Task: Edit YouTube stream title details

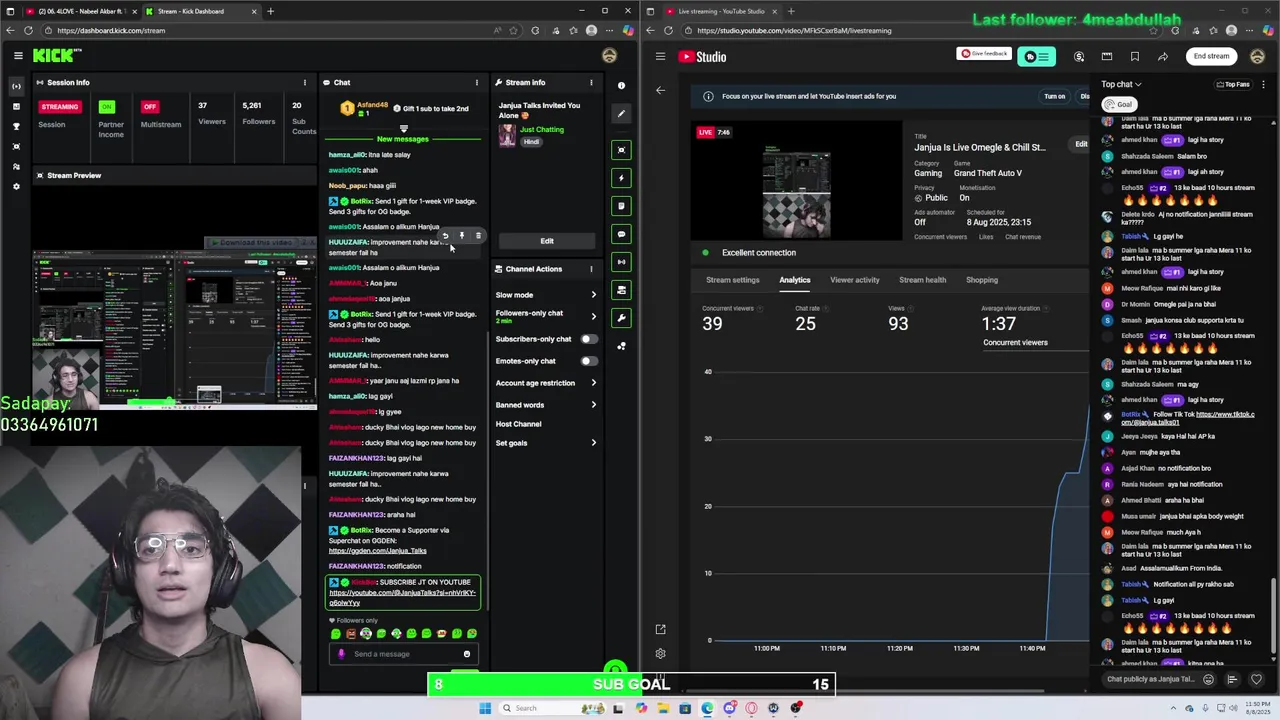Action: 1081,144
